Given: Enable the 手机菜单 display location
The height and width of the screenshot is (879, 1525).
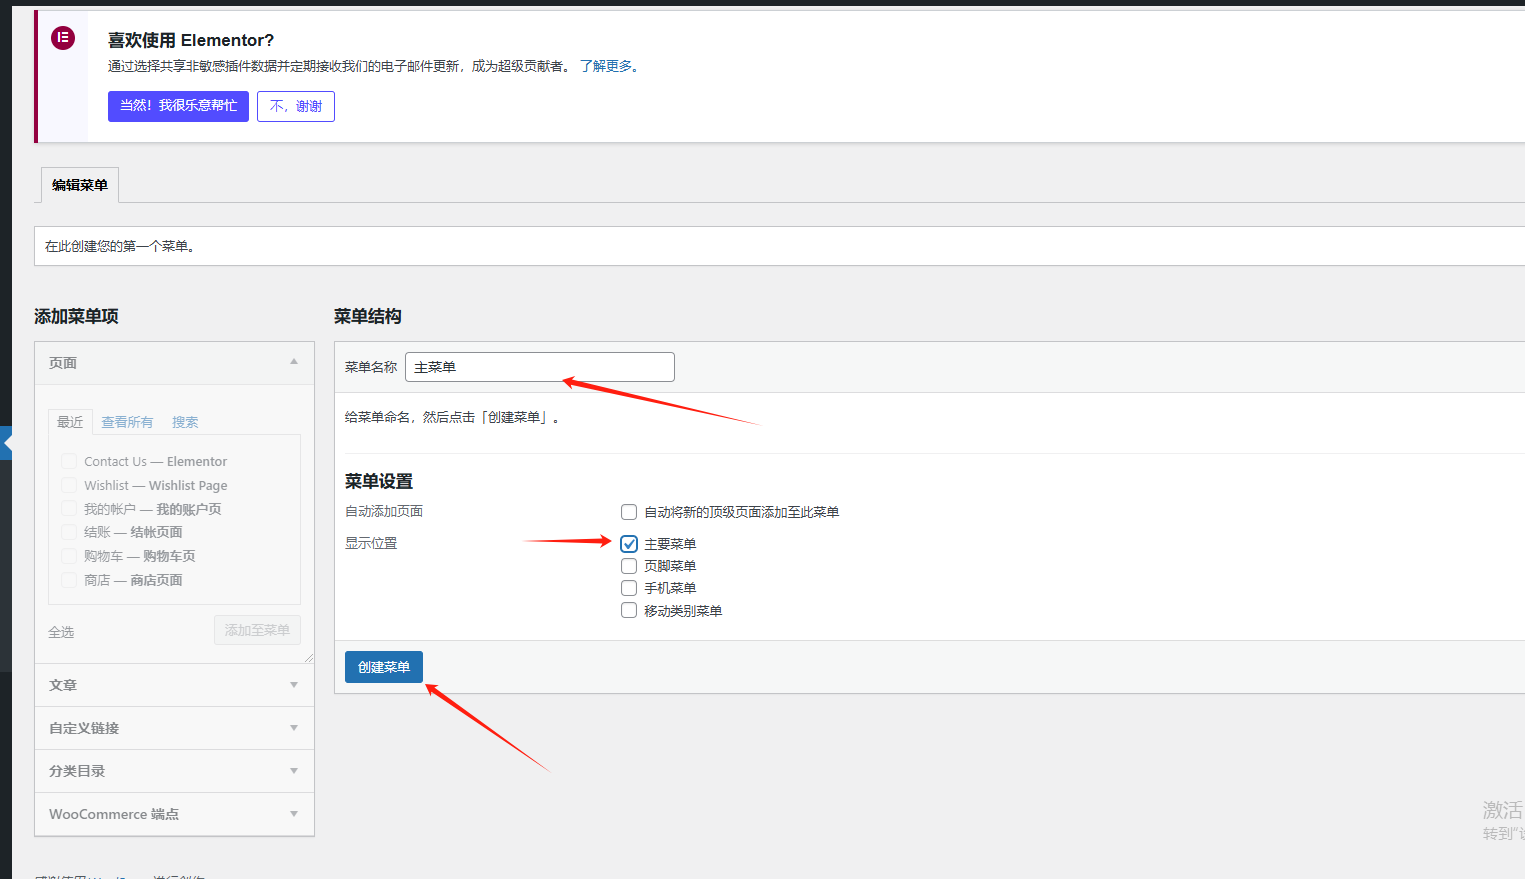Looking at the screenshot, I should (x=629, y=588).
